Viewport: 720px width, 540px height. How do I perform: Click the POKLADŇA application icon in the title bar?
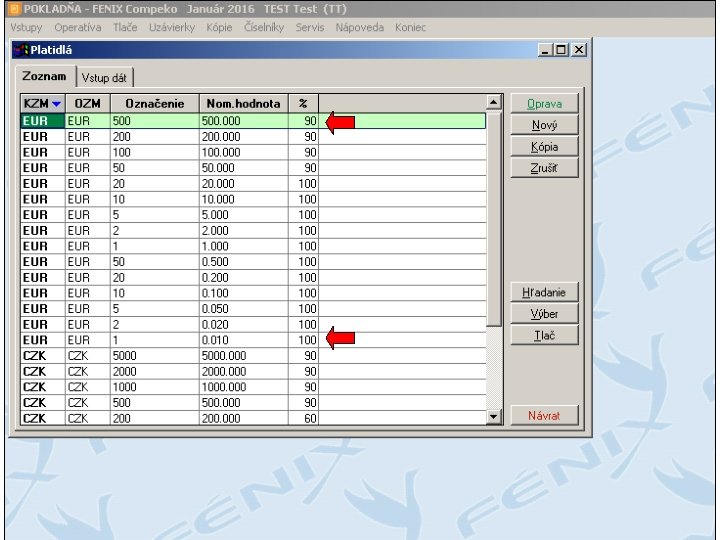pyautogui.click(x=15, y=9)
